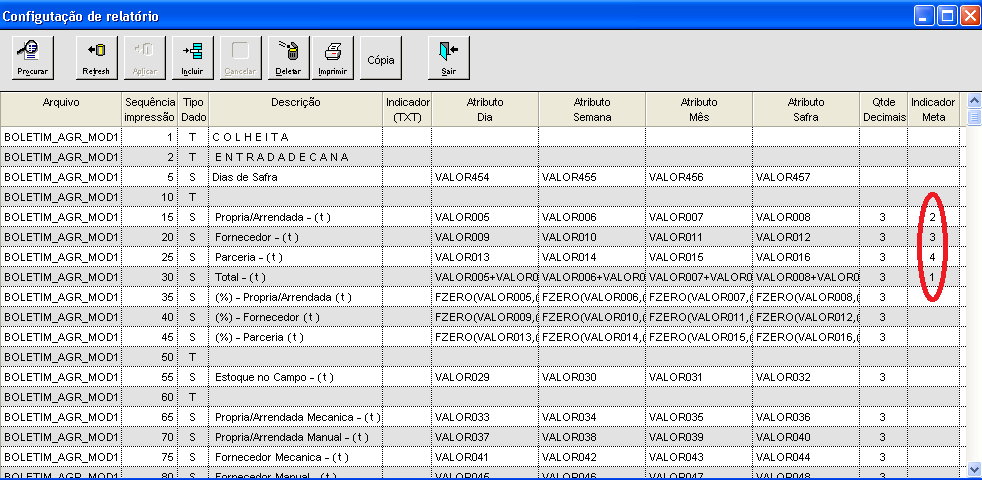Image resolution: width=982 pixels, height=480 pixels.
Task: Select the VALOR033 cell
Action: 485,417
